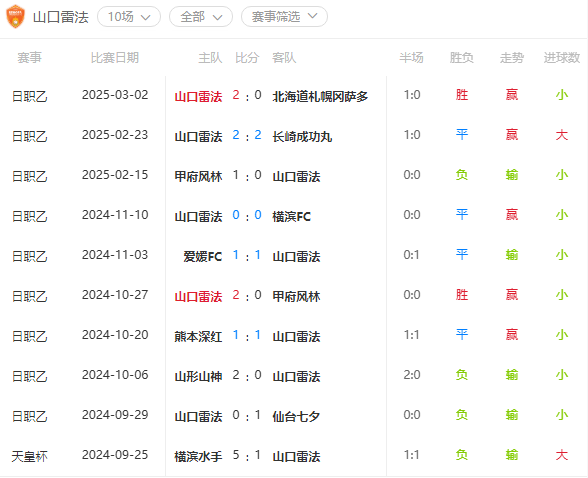The width and height of the screenshot is (588, 478).
Task: Click the 5 : 1 score in 天皇杯 row
Action: (247, 456)
